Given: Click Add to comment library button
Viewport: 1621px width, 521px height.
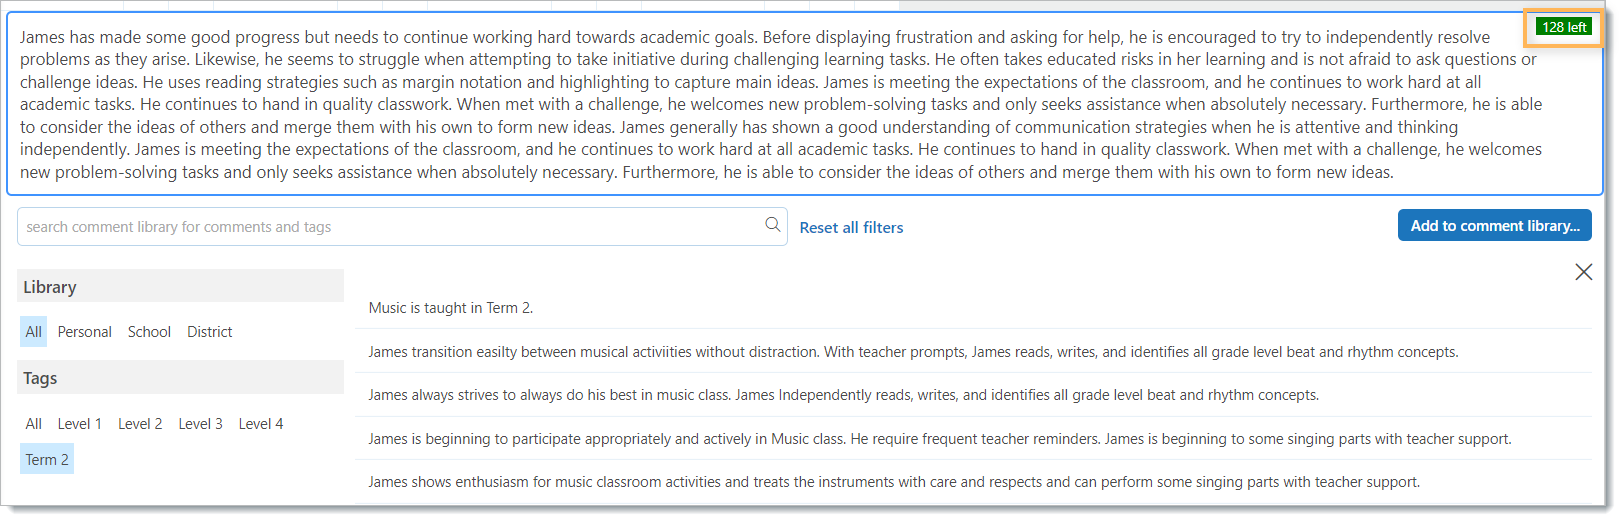Looking at the screenshot, I should pos(1495,226).
